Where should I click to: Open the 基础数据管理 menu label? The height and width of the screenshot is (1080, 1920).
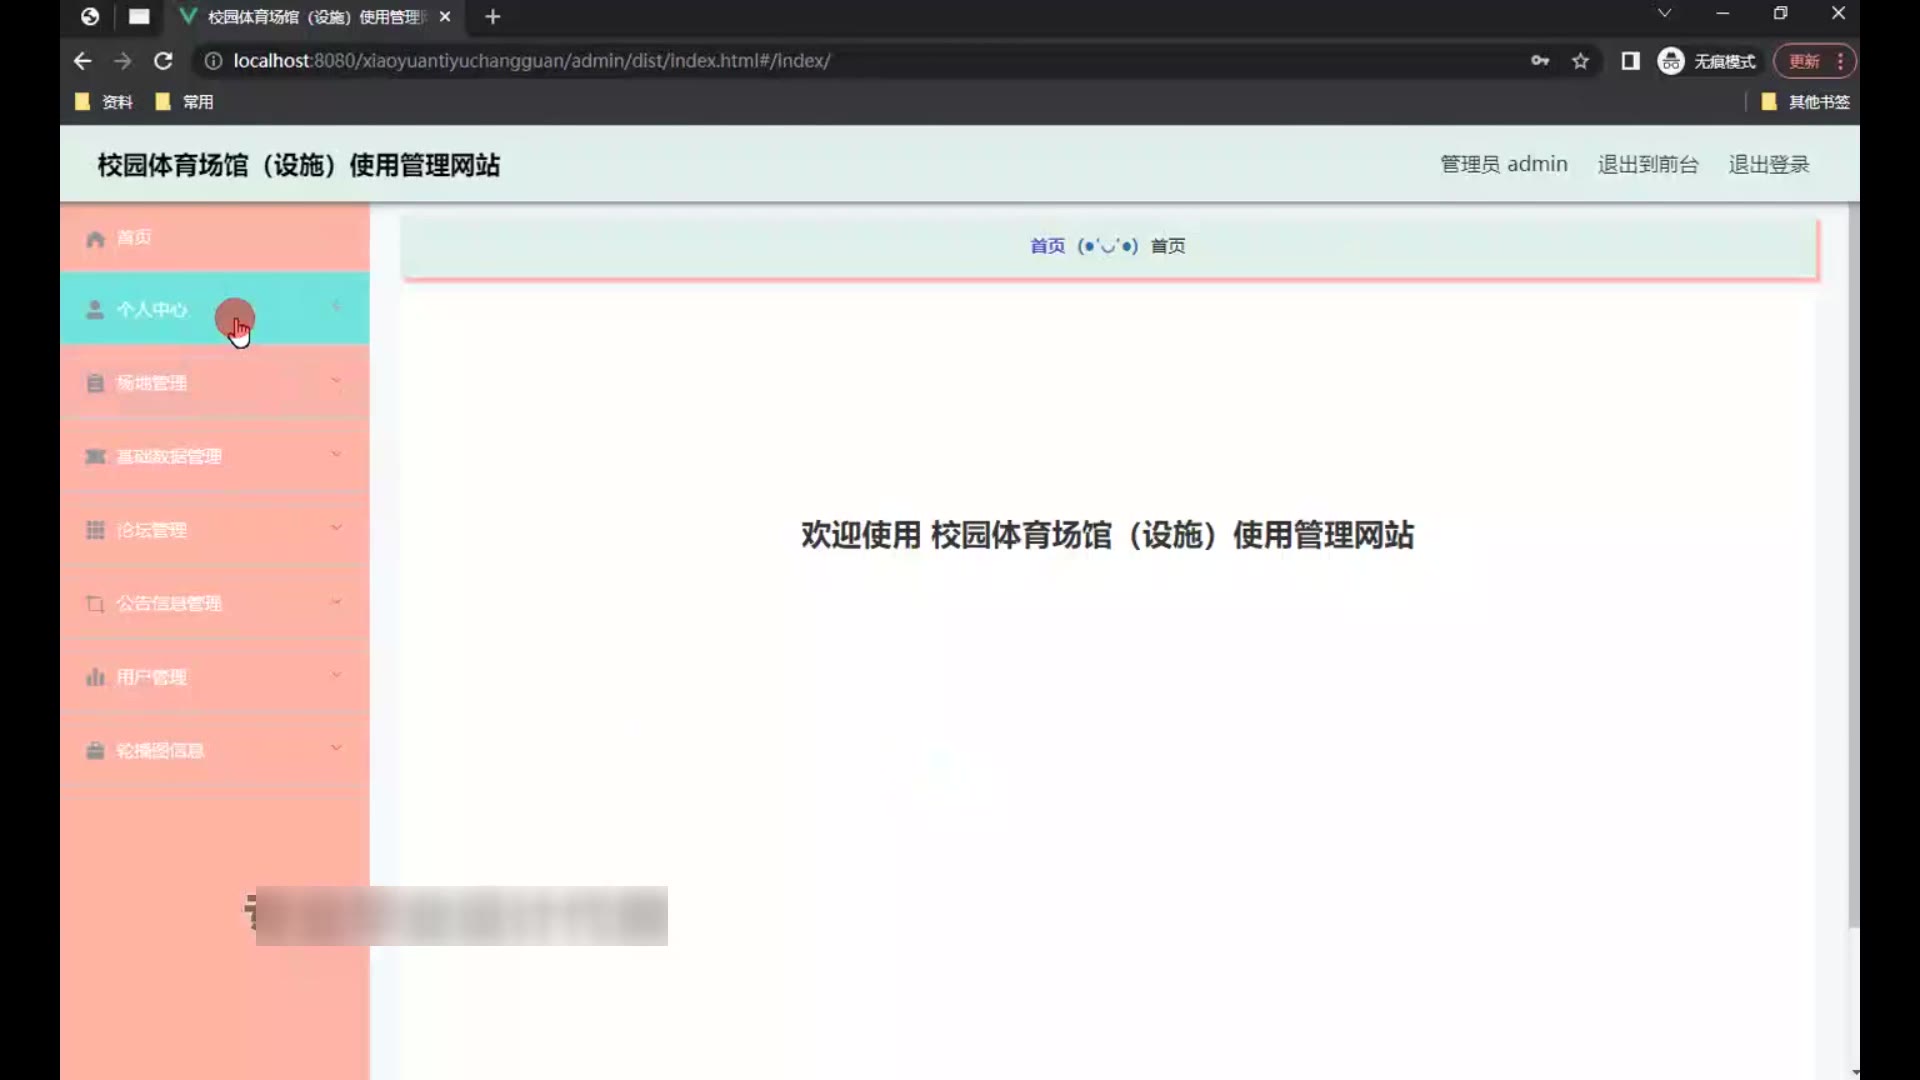click(169, 457)
